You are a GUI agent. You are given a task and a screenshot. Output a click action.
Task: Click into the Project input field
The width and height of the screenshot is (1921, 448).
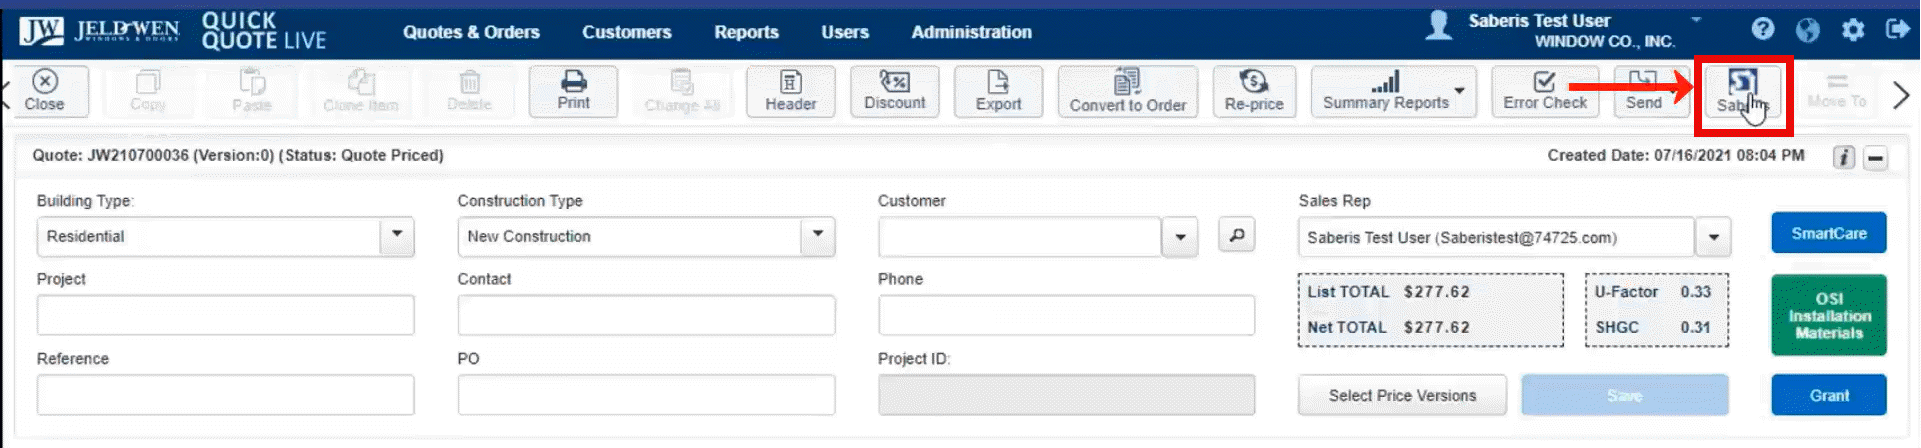pyautogui.click(x=225, y=315)
